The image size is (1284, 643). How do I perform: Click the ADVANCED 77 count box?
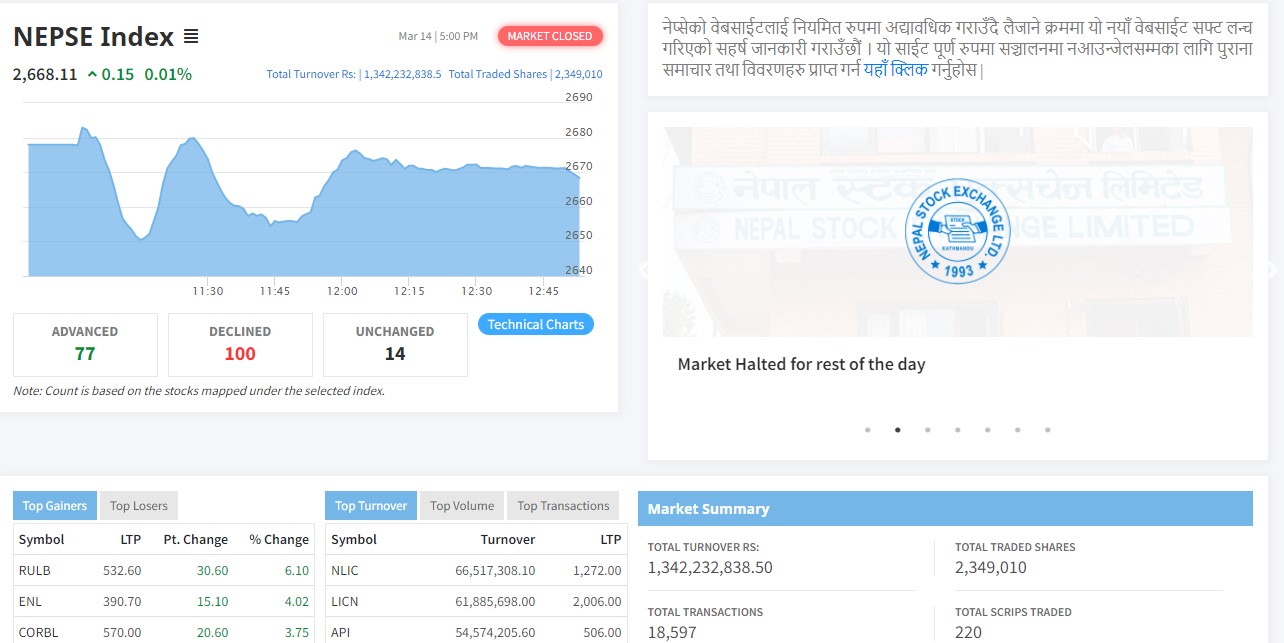coord(85,344)
